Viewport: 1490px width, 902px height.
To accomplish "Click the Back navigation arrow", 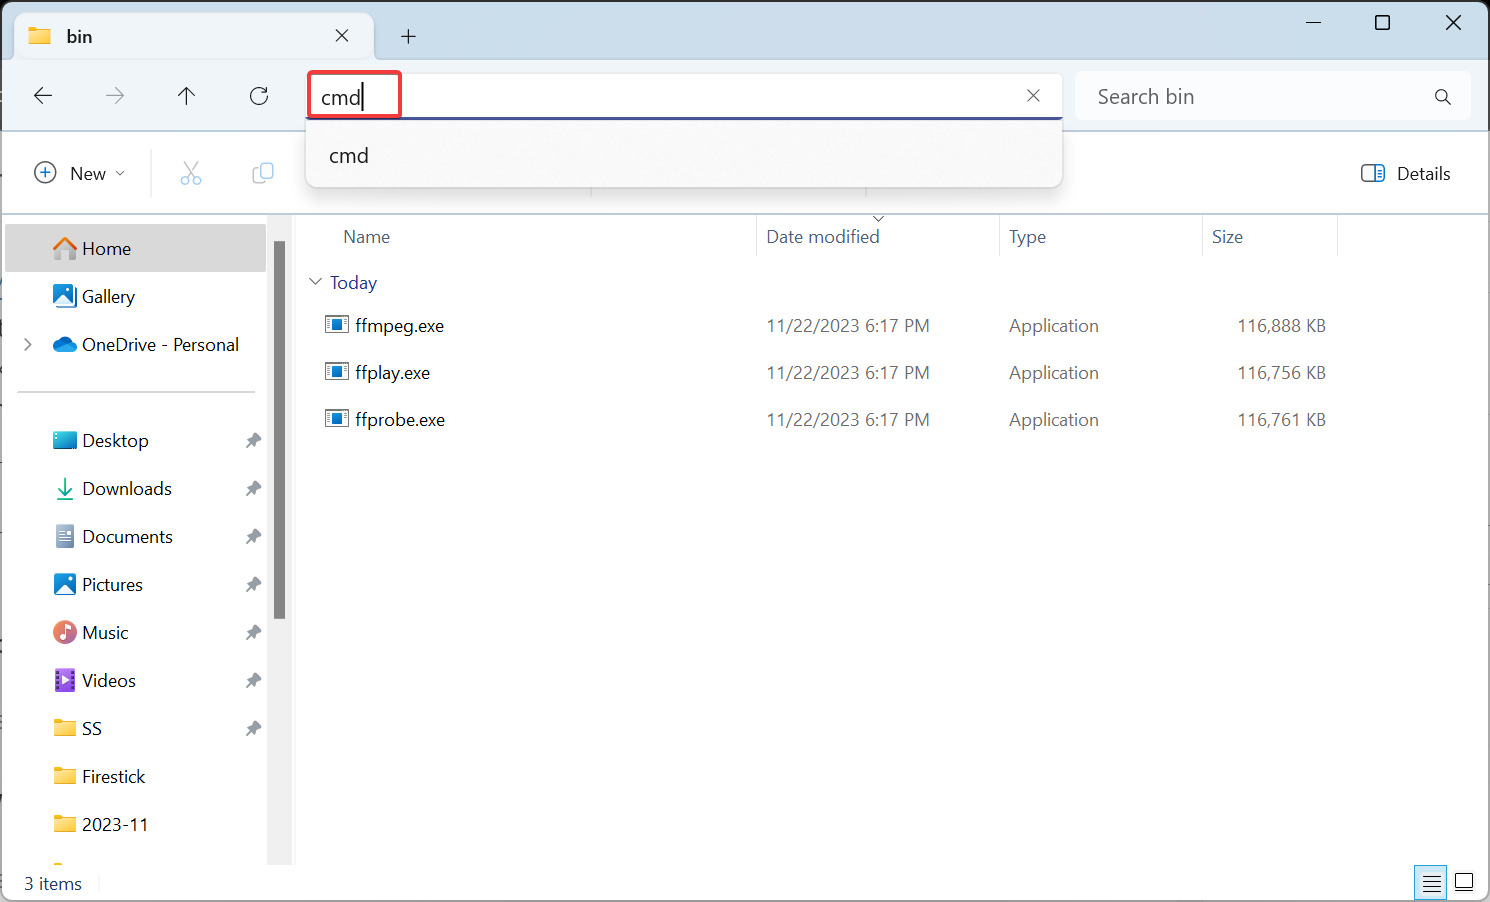I will point(43,96).
